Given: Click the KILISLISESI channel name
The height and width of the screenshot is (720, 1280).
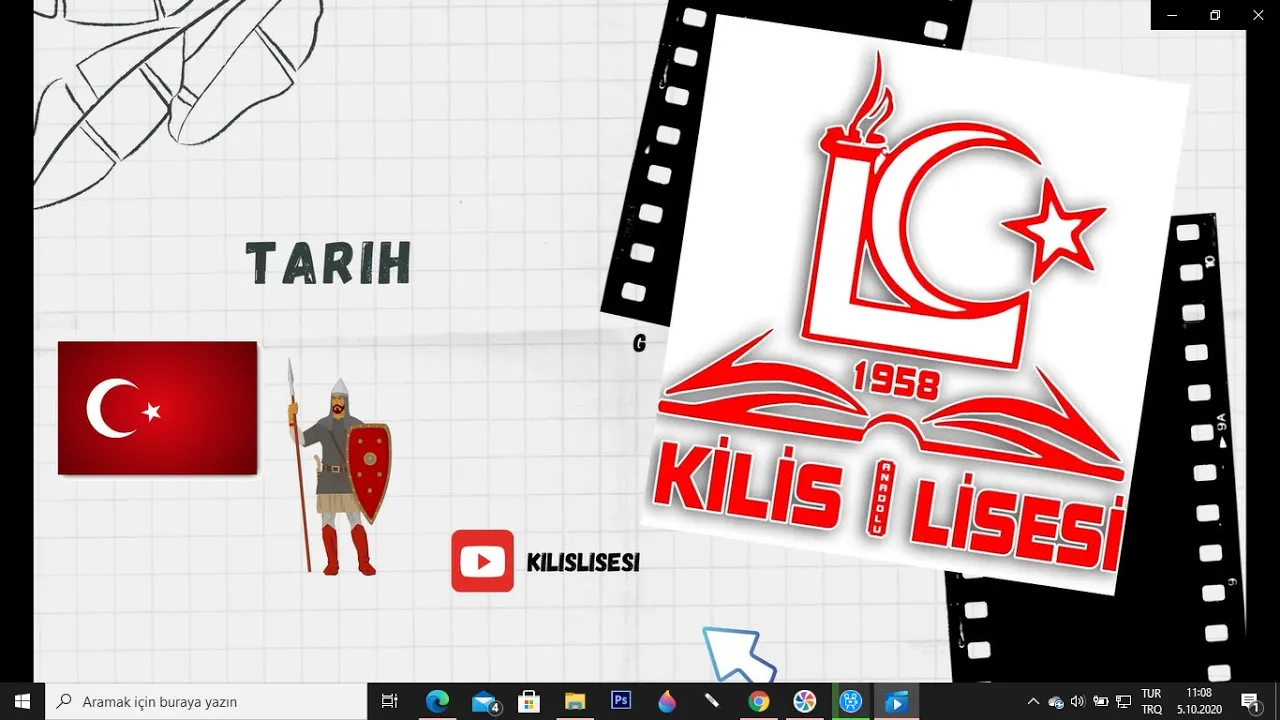Looking at the screenshot, I should point(583,563).
